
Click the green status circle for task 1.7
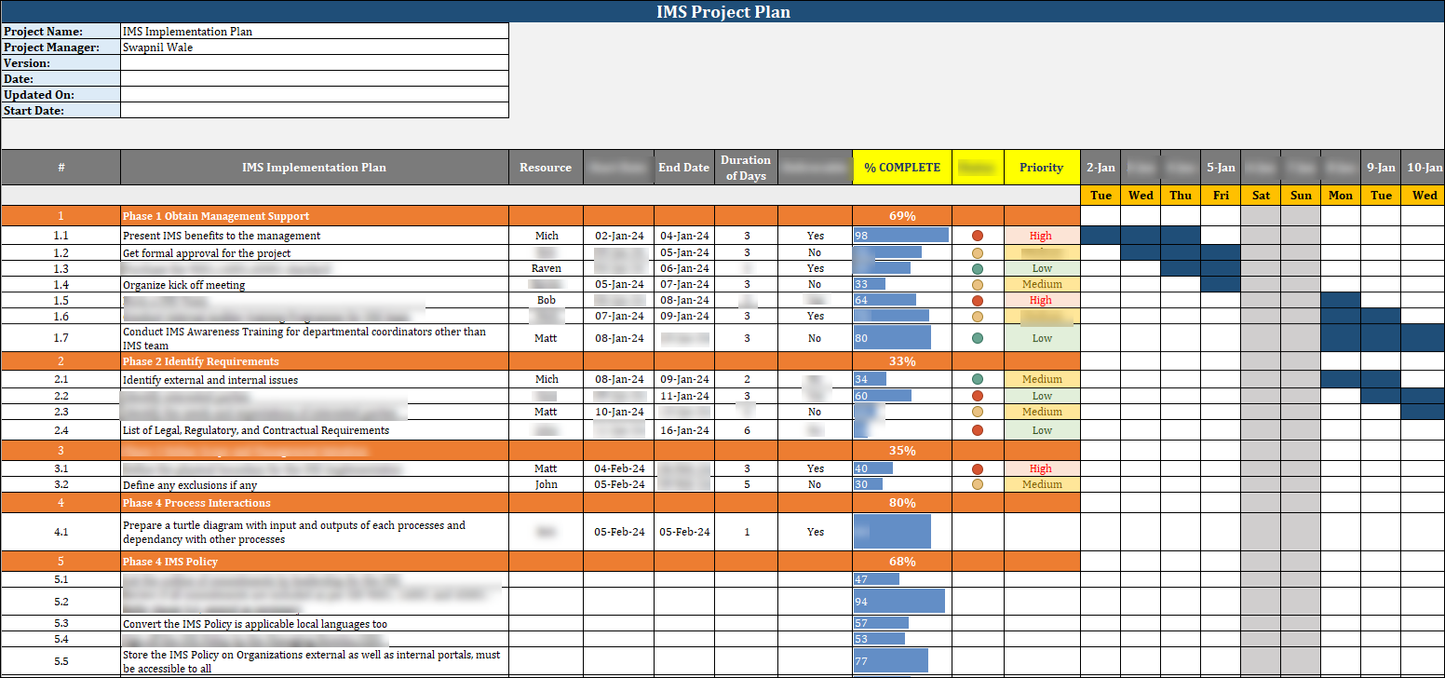(x=977, y=337)
